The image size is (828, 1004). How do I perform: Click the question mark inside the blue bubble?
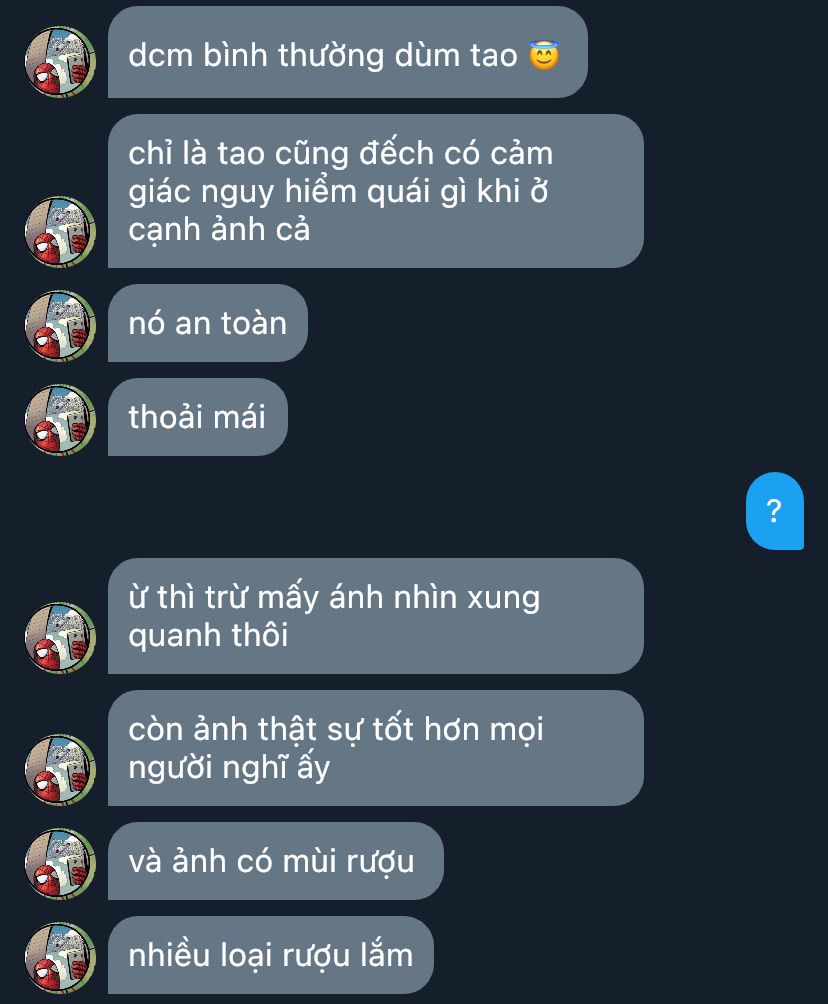774,511
